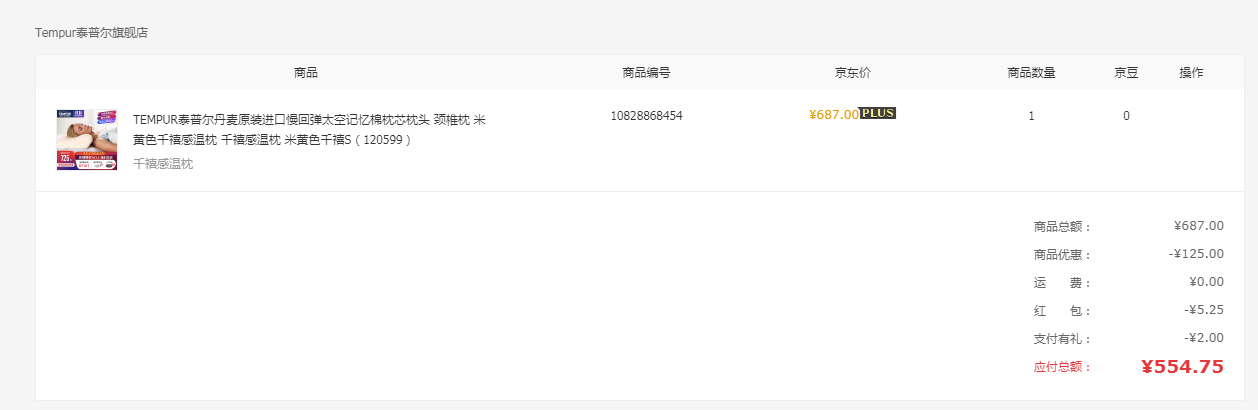Click the 商品总额 amount ¥687.00
Image resolution: width=1258 pixels, height=410 pixels.
[x=1199, y=226]
